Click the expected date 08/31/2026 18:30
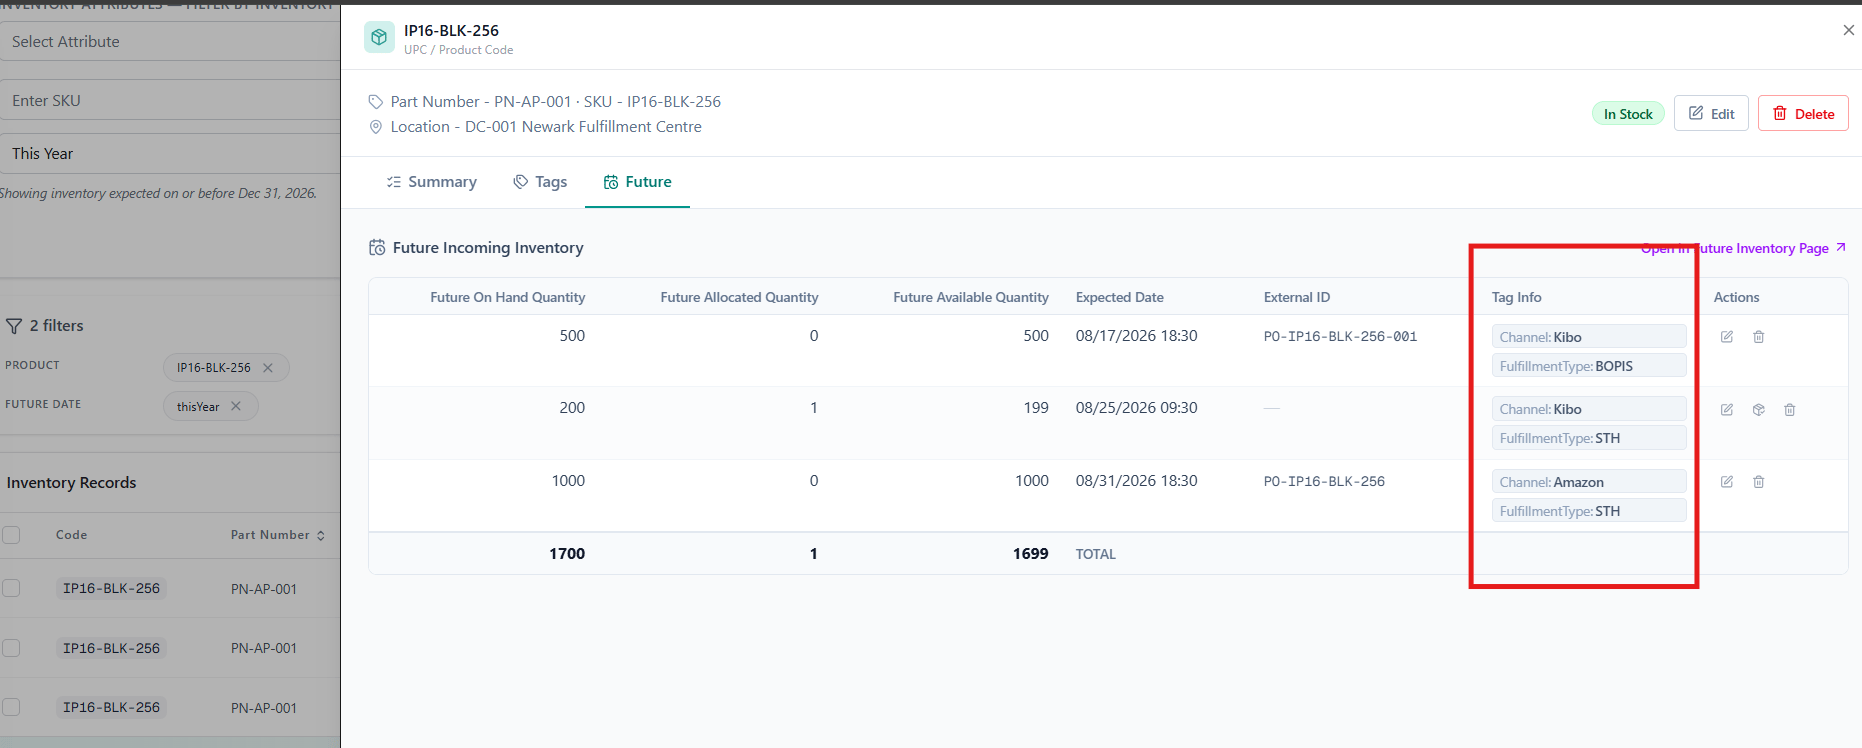This screenshot has height=748, width=1862. pos(1137,481)
